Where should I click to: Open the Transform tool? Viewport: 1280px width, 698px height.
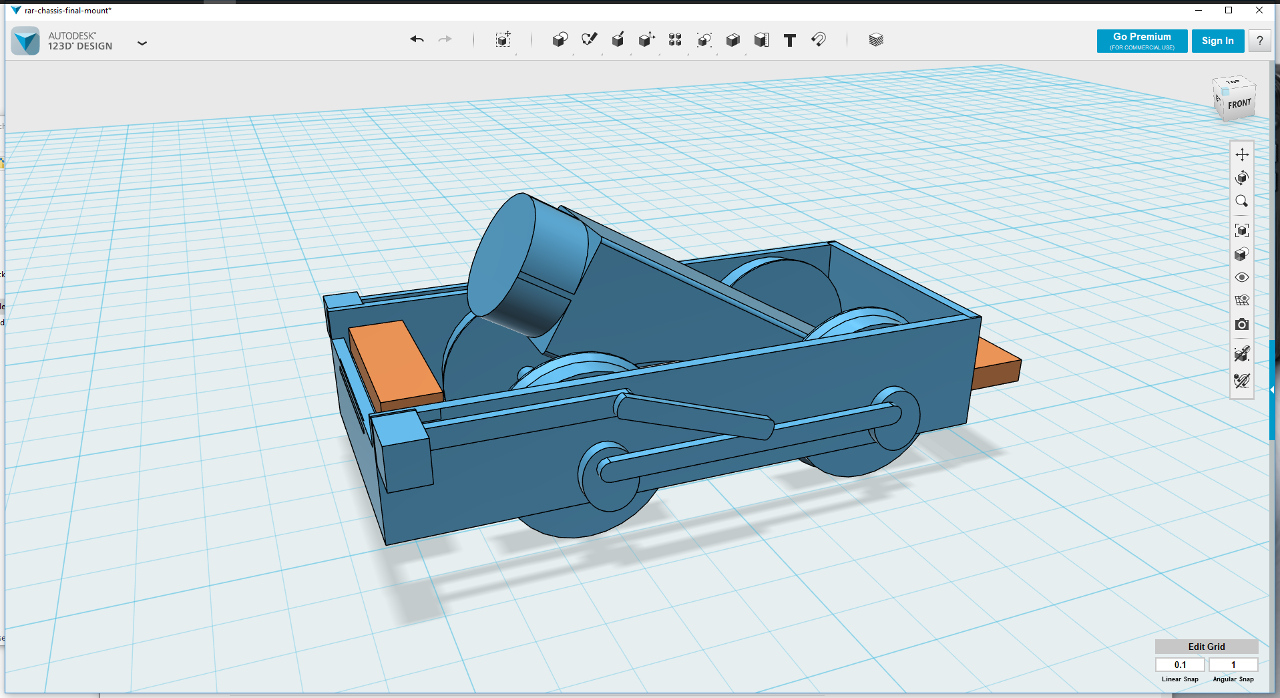pos(503,40)
